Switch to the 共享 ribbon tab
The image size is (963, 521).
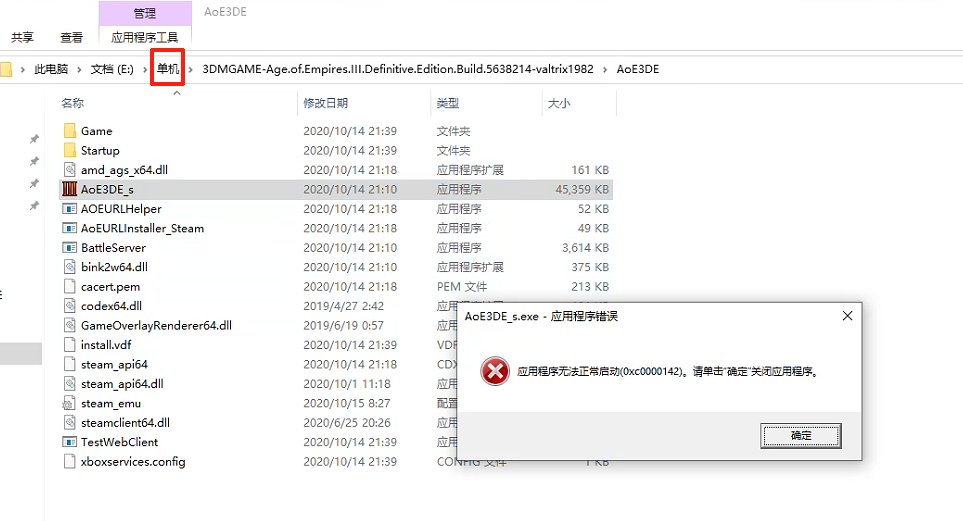click(22, 37)
